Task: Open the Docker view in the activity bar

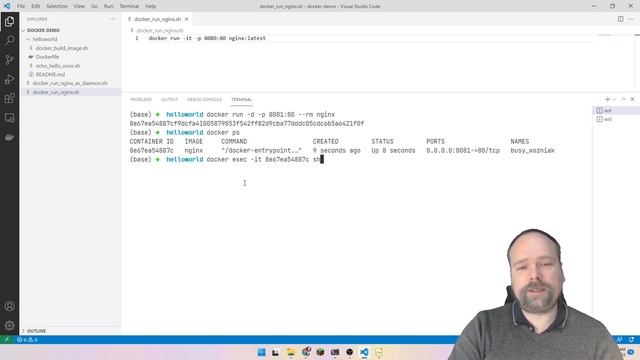Action: pos(9,137)
